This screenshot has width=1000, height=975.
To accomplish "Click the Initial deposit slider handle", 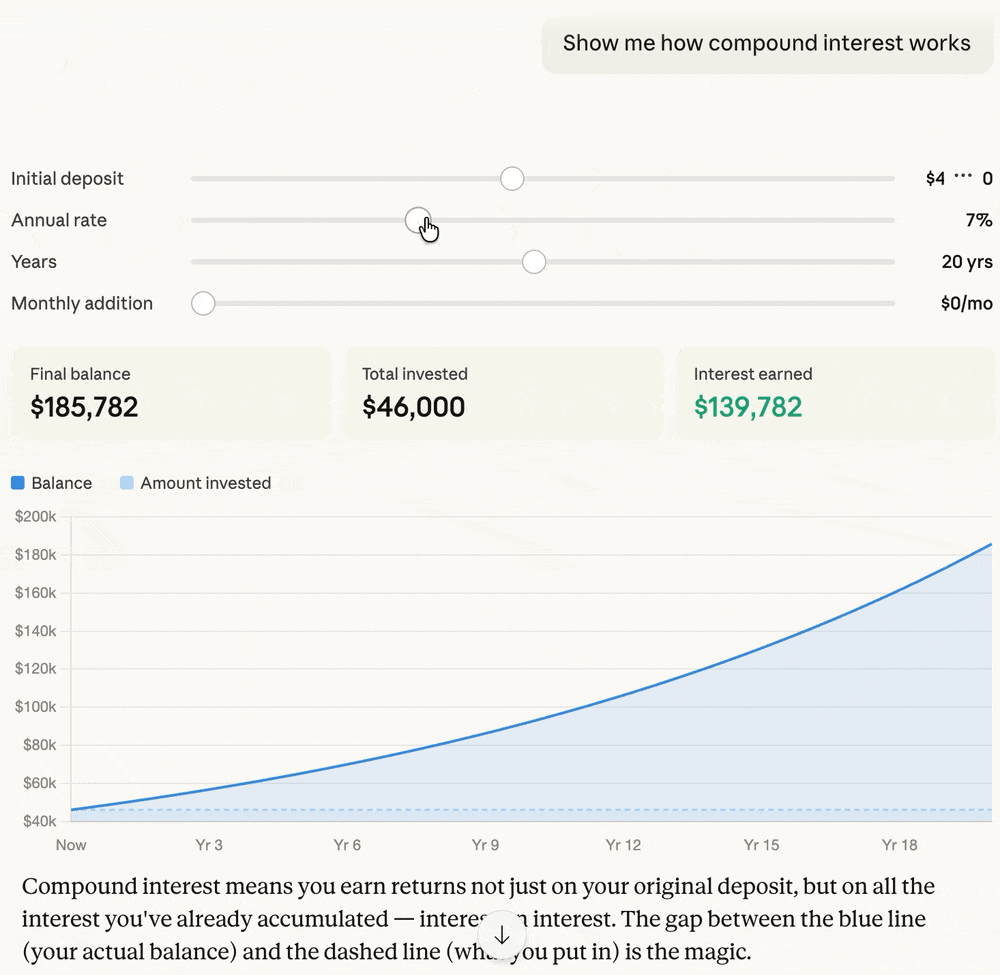I will (x=512, y=179).
